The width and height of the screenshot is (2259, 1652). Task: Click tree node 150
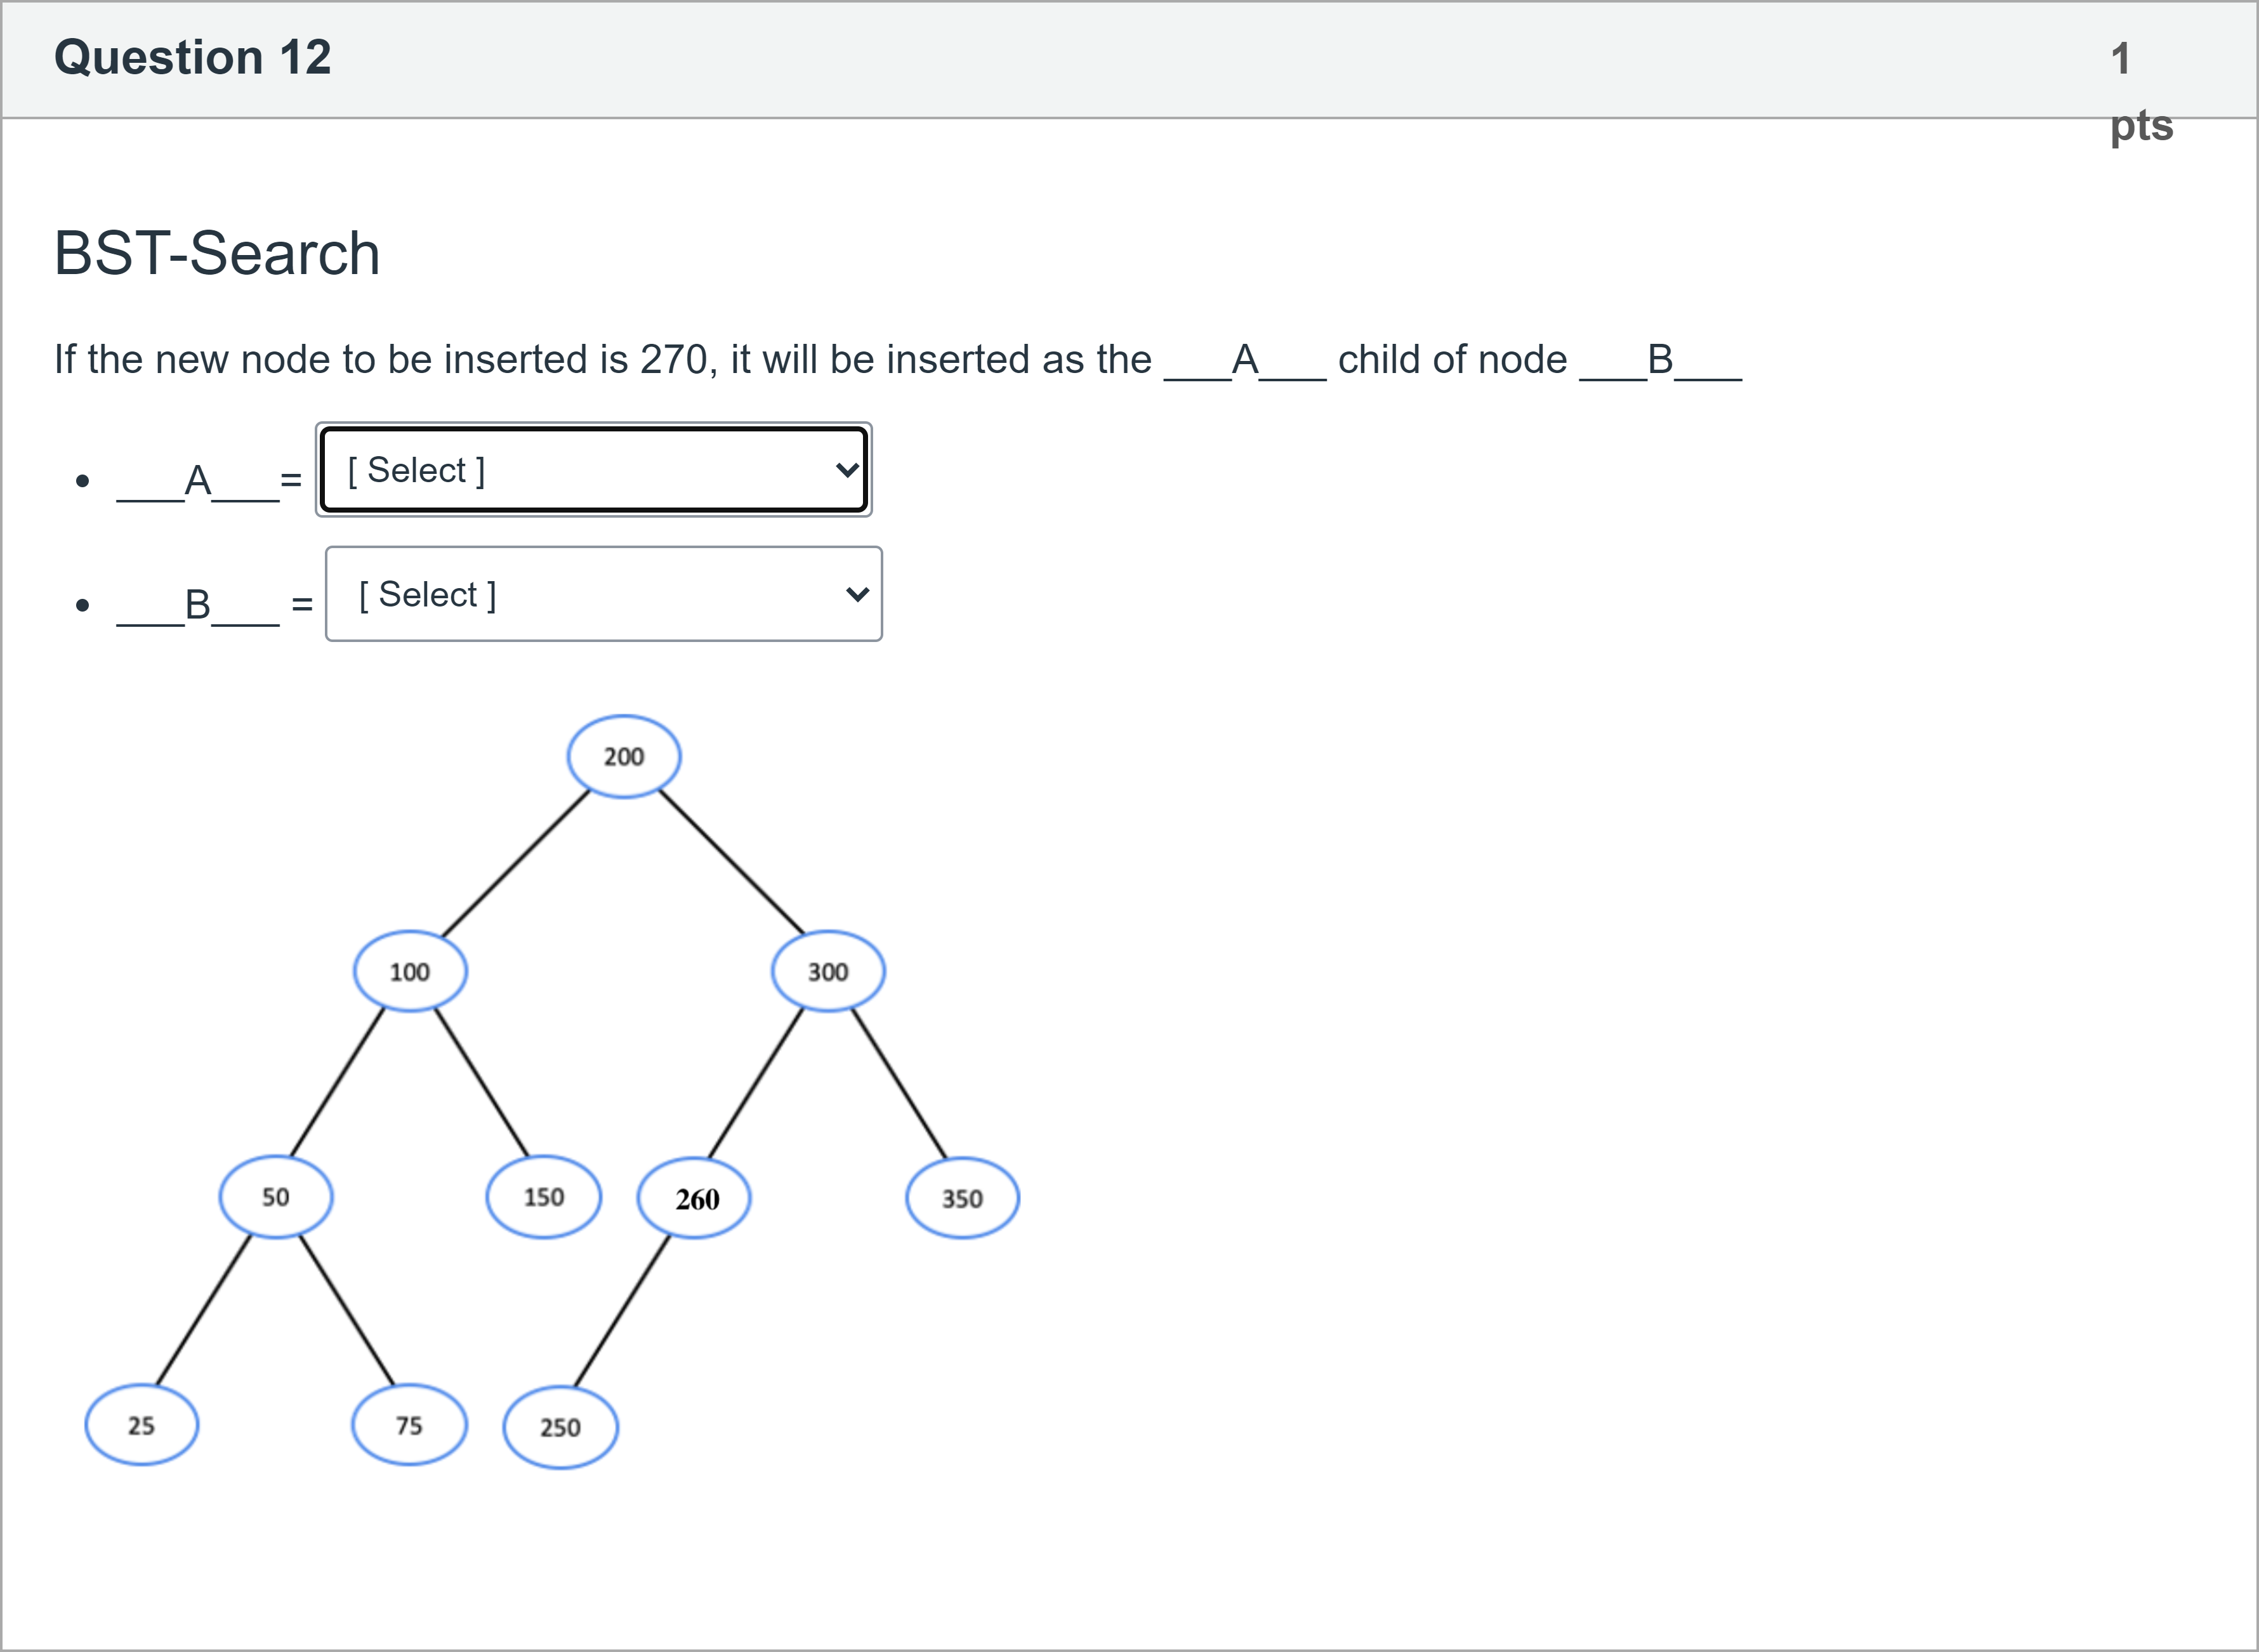point(544,1197)
